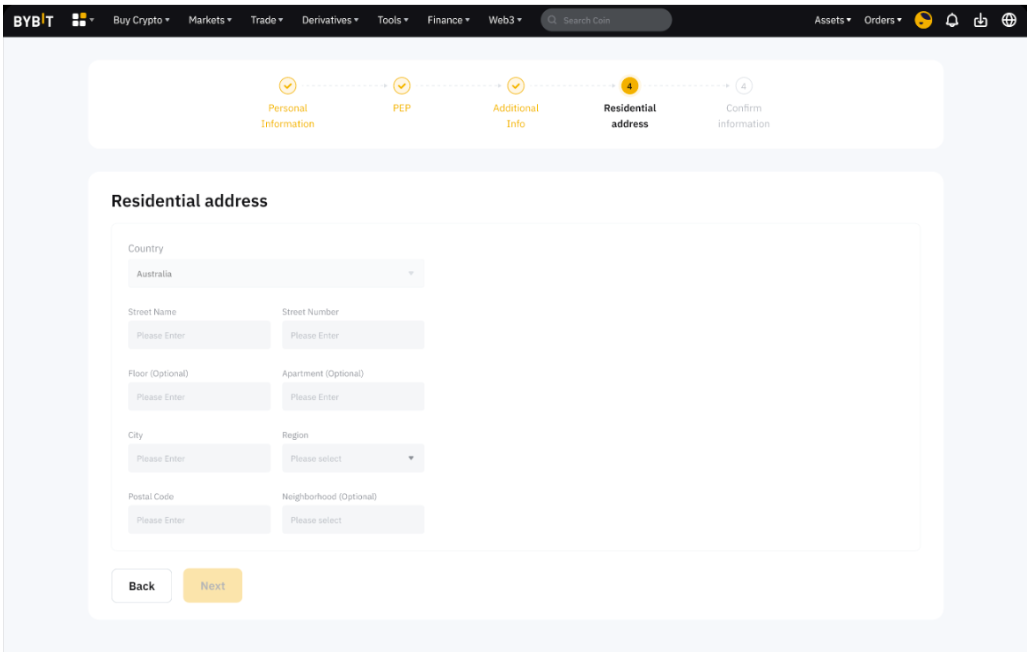
Task: Click the Personal Information step checkmark
Action: (287, 86)
